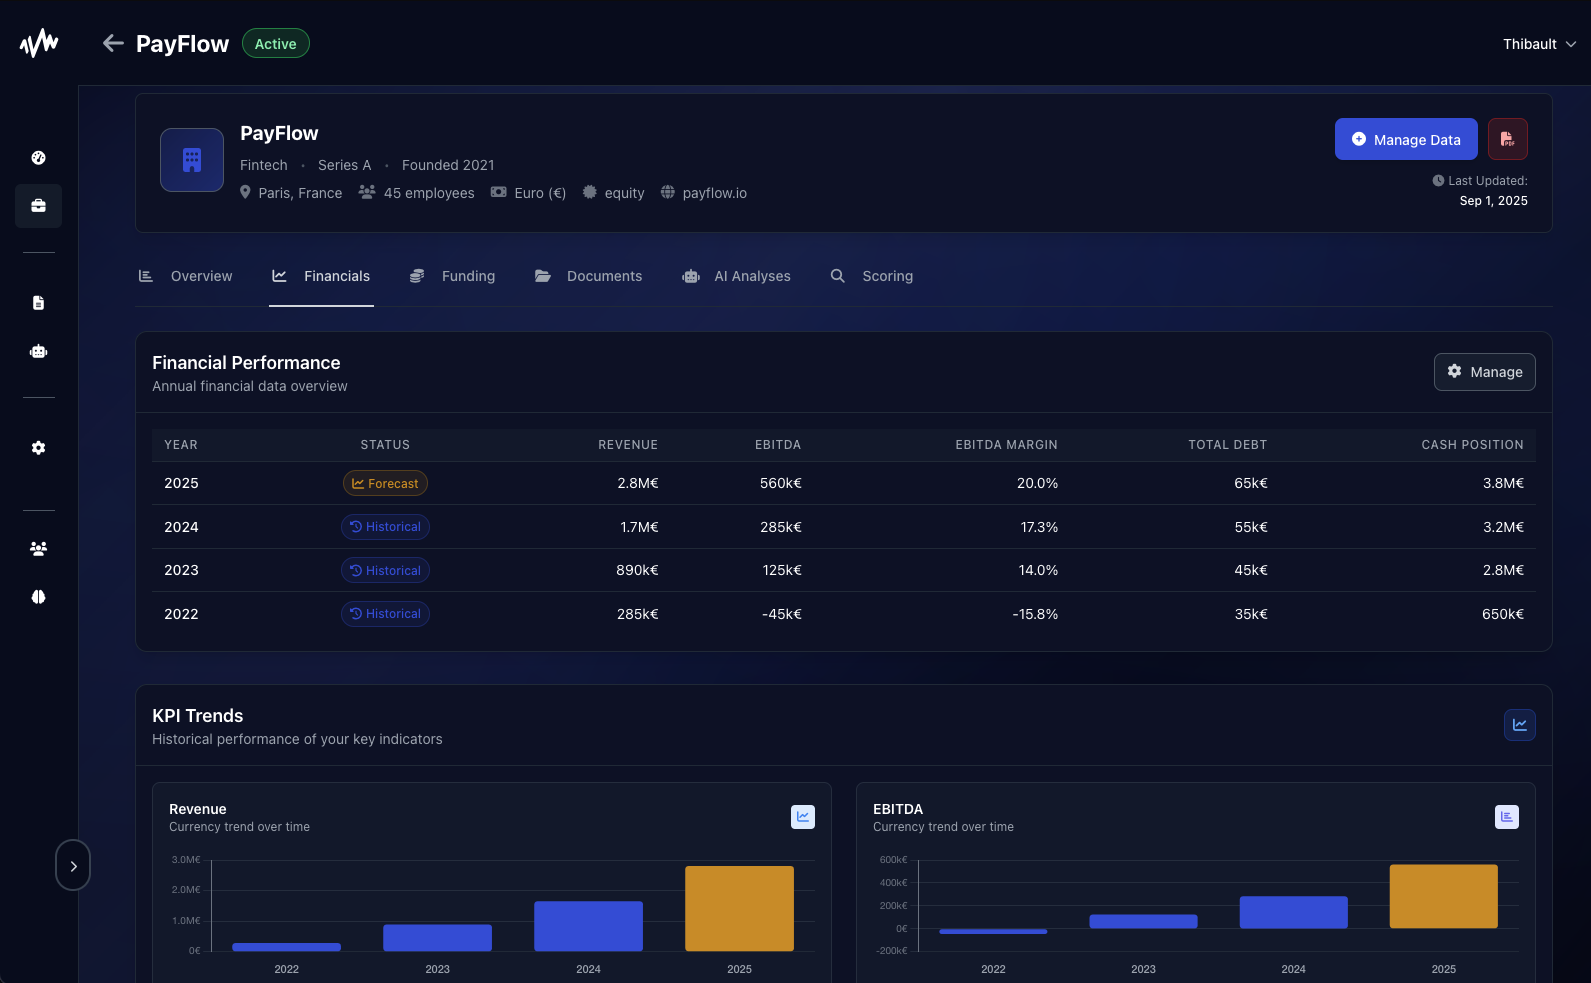Toggle Revenue chart type to line
The height and width of the screenshot is (983, 1591).
803,817
